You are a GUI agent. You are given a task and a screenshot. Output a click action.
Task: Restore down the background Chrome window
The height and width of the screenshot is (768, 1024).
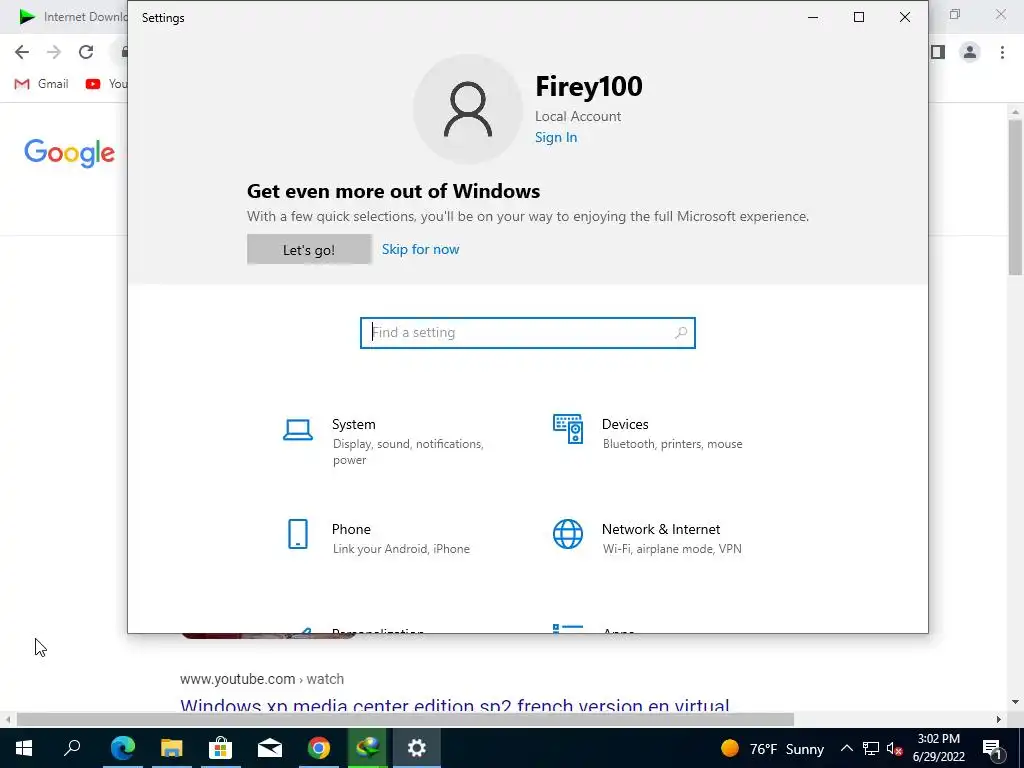tap(955, 14)
